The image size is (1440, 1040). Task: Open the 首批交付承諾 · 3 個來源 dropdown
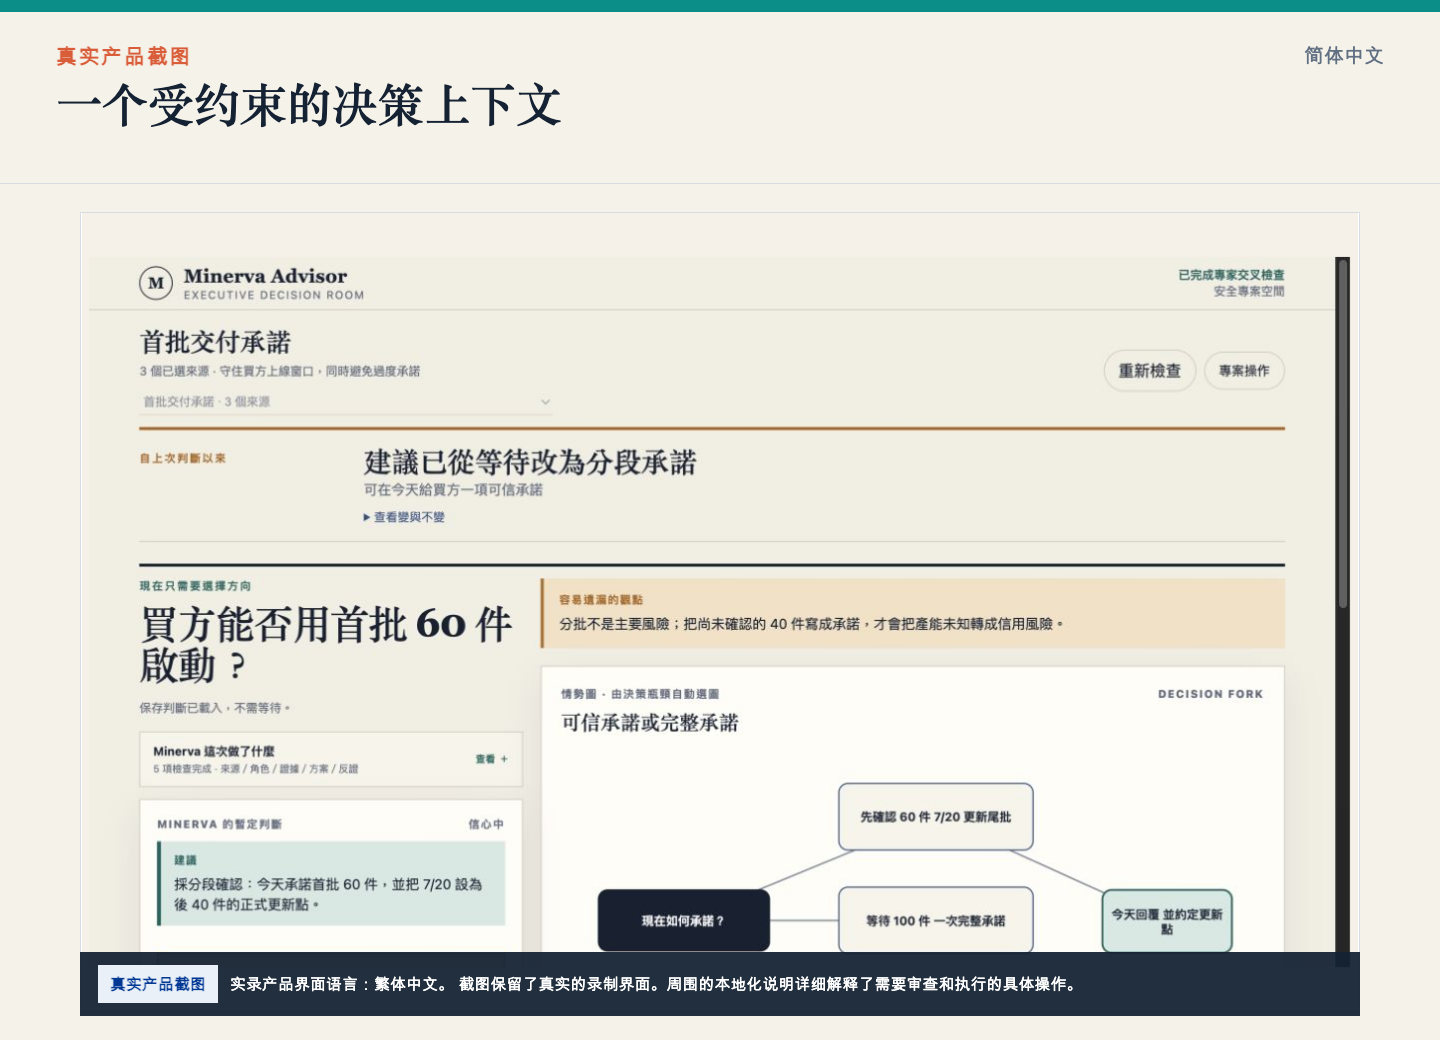click(346, 402)
